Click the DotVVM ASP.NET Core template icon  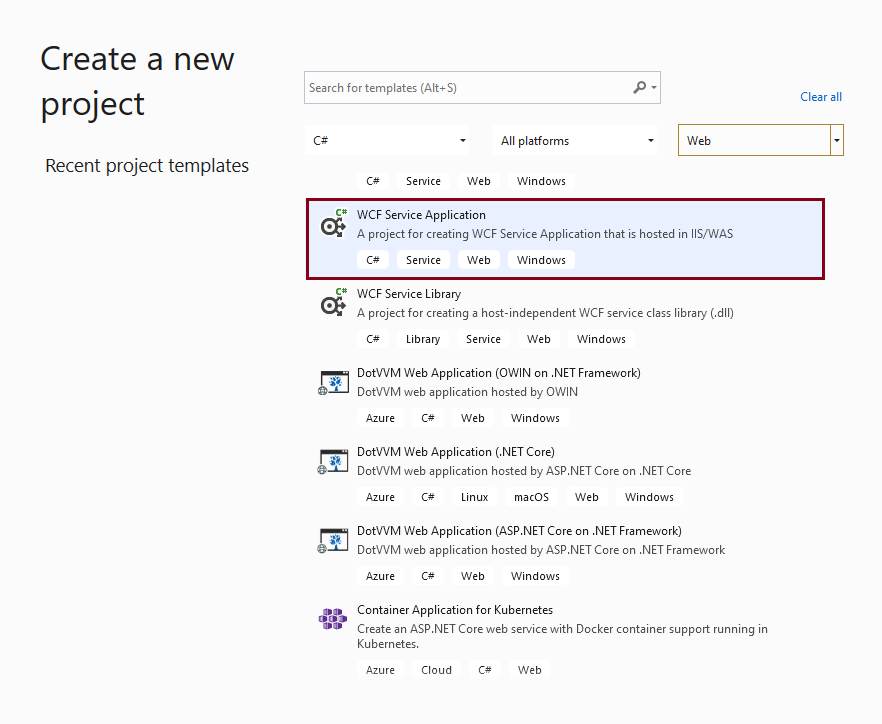click(333, 540)
